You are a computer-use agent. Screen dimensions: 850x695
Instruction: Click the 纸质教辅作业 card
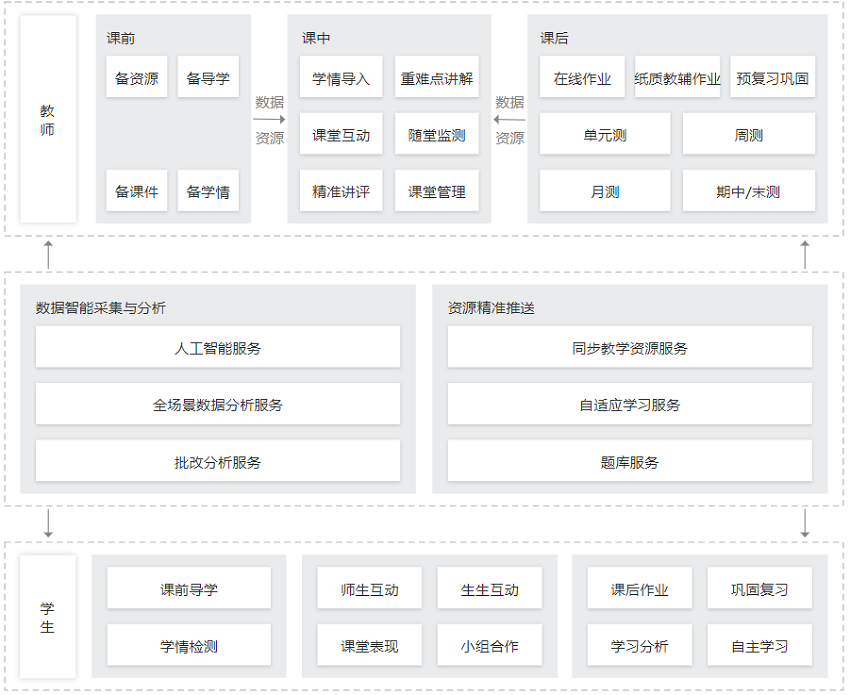[x=678, y=77]
